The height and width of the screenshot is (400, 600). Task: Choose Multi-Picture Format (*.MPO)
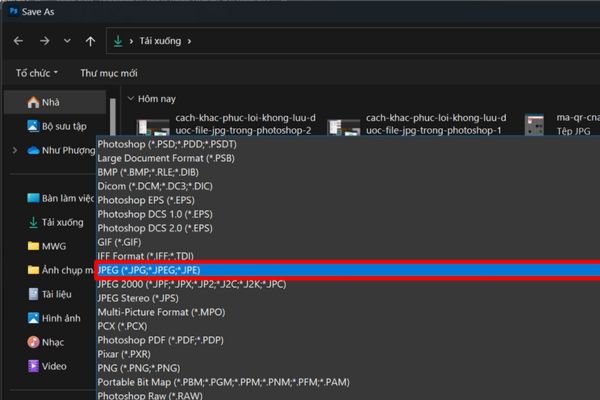point(348,312)
